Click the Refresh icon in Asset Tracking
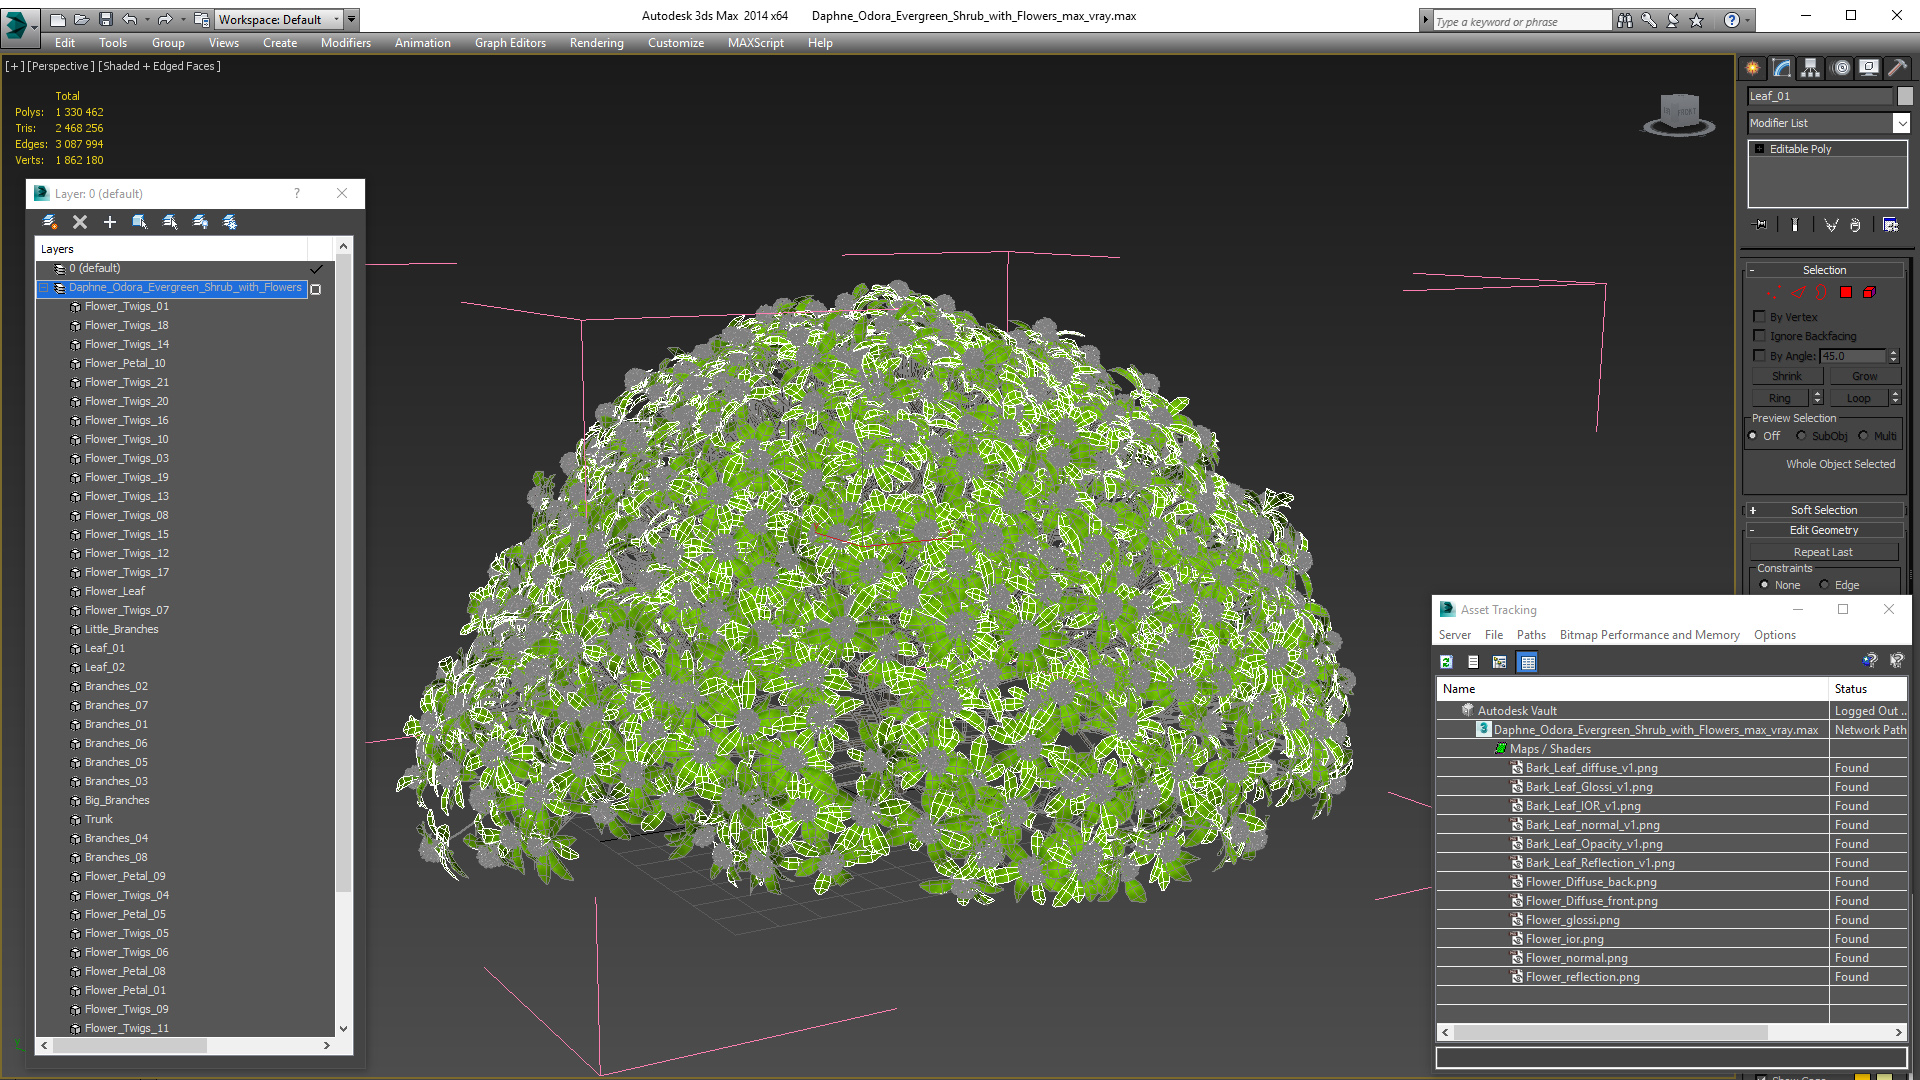 pyautogui.click(x=1446, y=662)
